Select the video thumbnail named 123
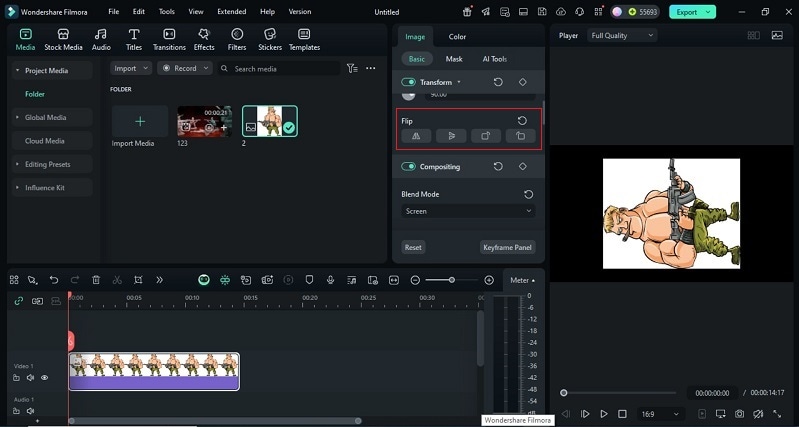Screen dimensions: 799x427 pos(204,121)
